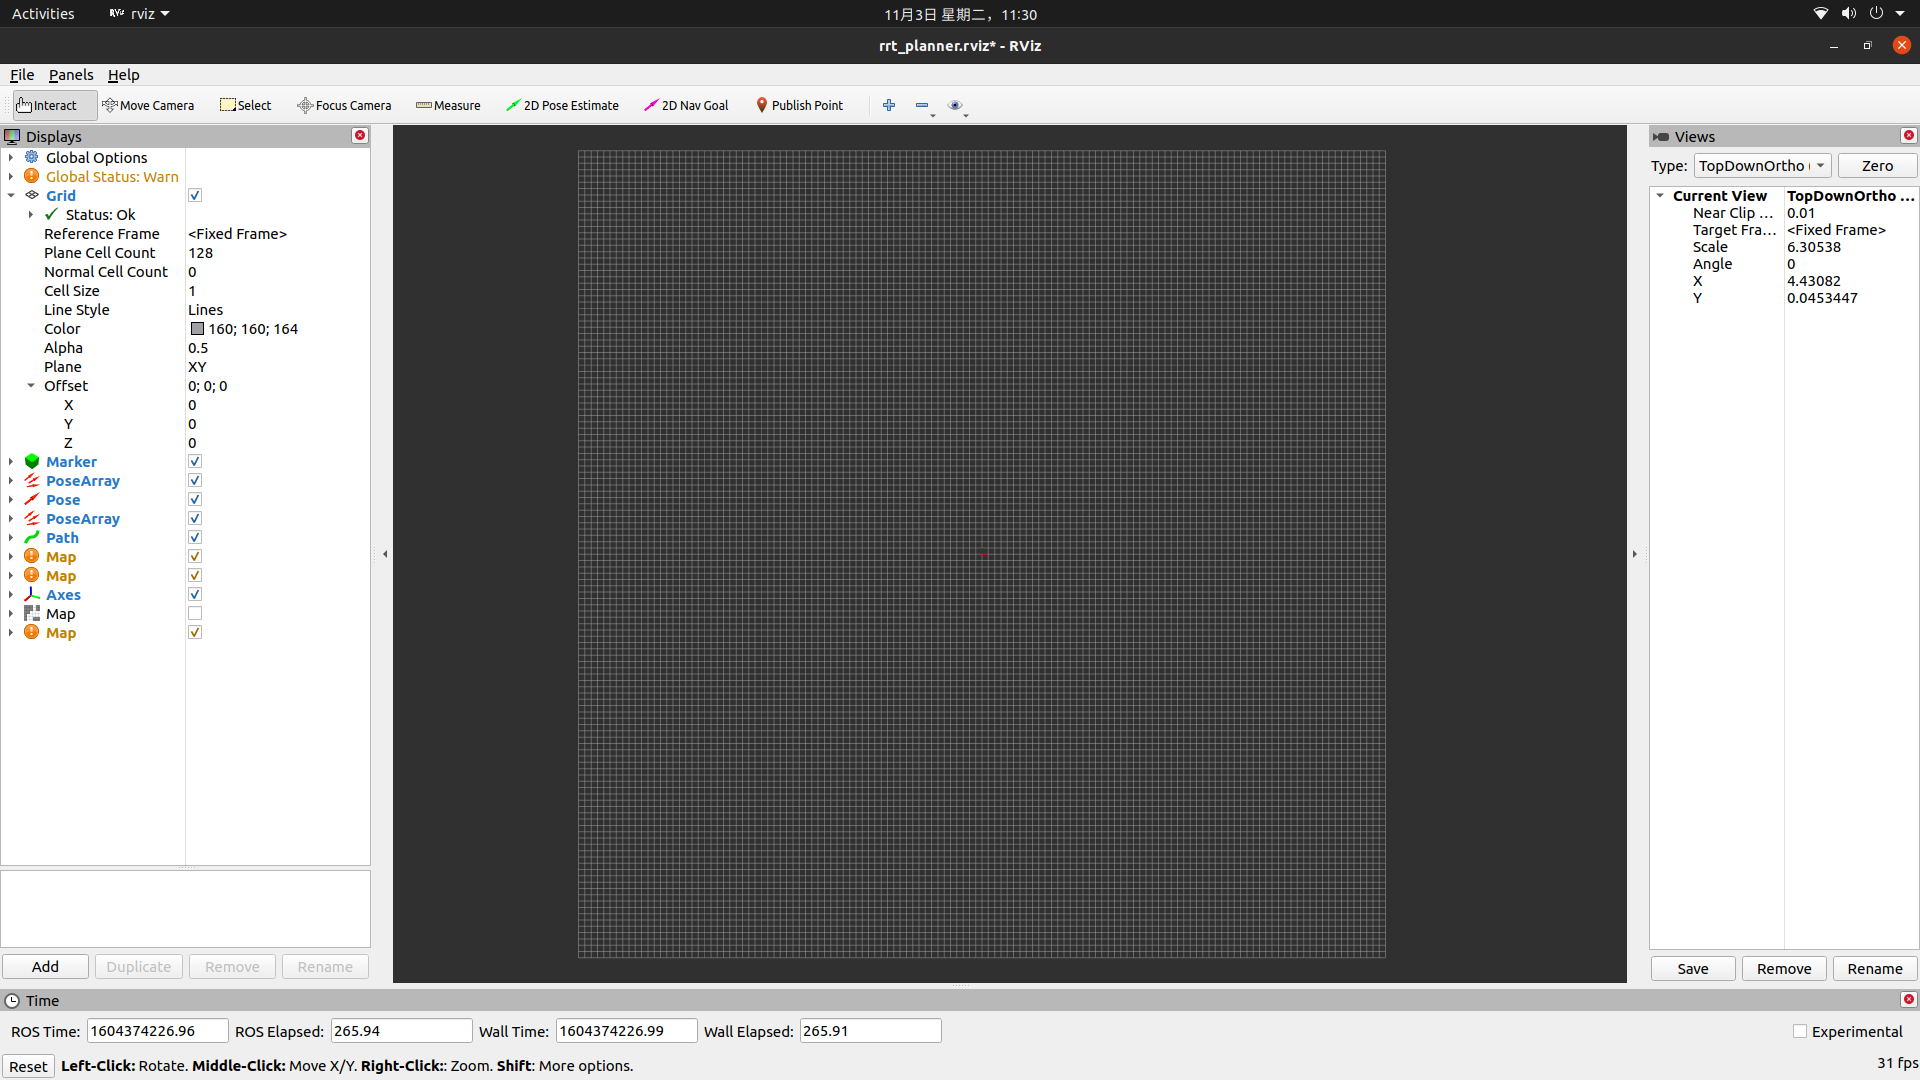Viewport: 1920px width, 1080px height.
Task: Toggle visibility checkbox for unchecked Map display
Action: [x=195, y=613]
